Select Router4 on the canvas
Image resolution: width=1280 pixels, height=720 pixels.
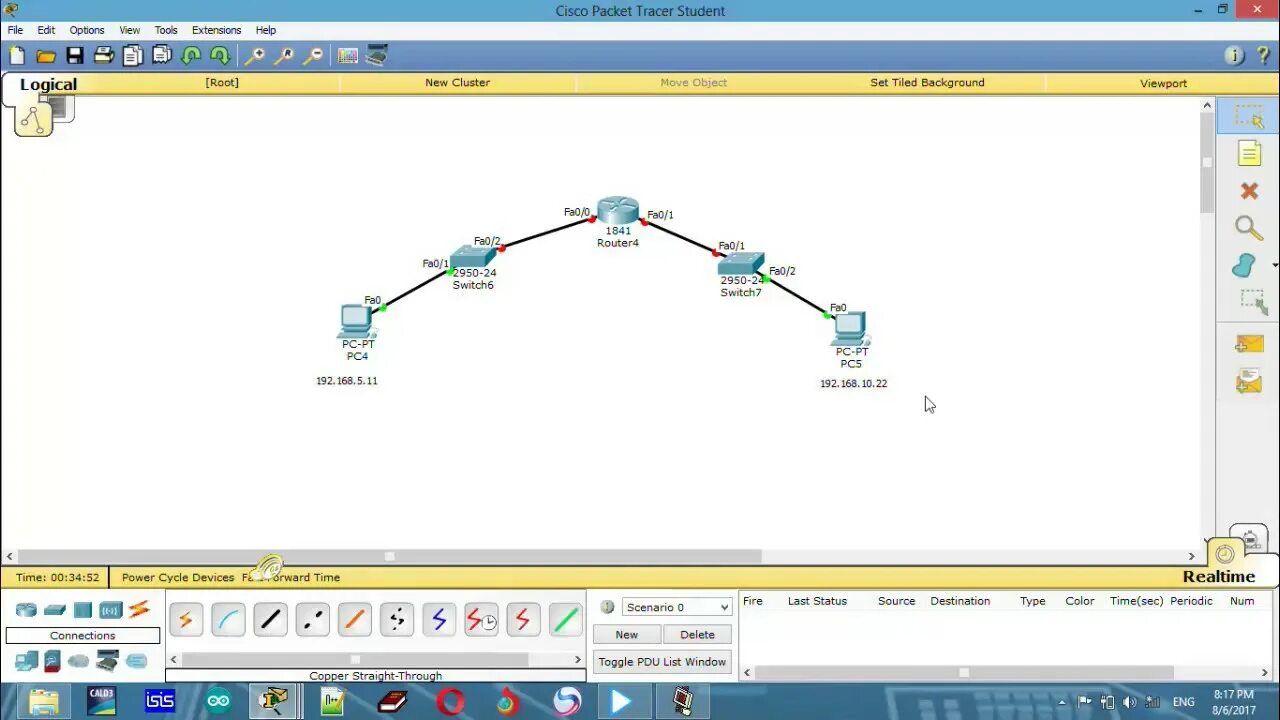(x=618, y=213)
